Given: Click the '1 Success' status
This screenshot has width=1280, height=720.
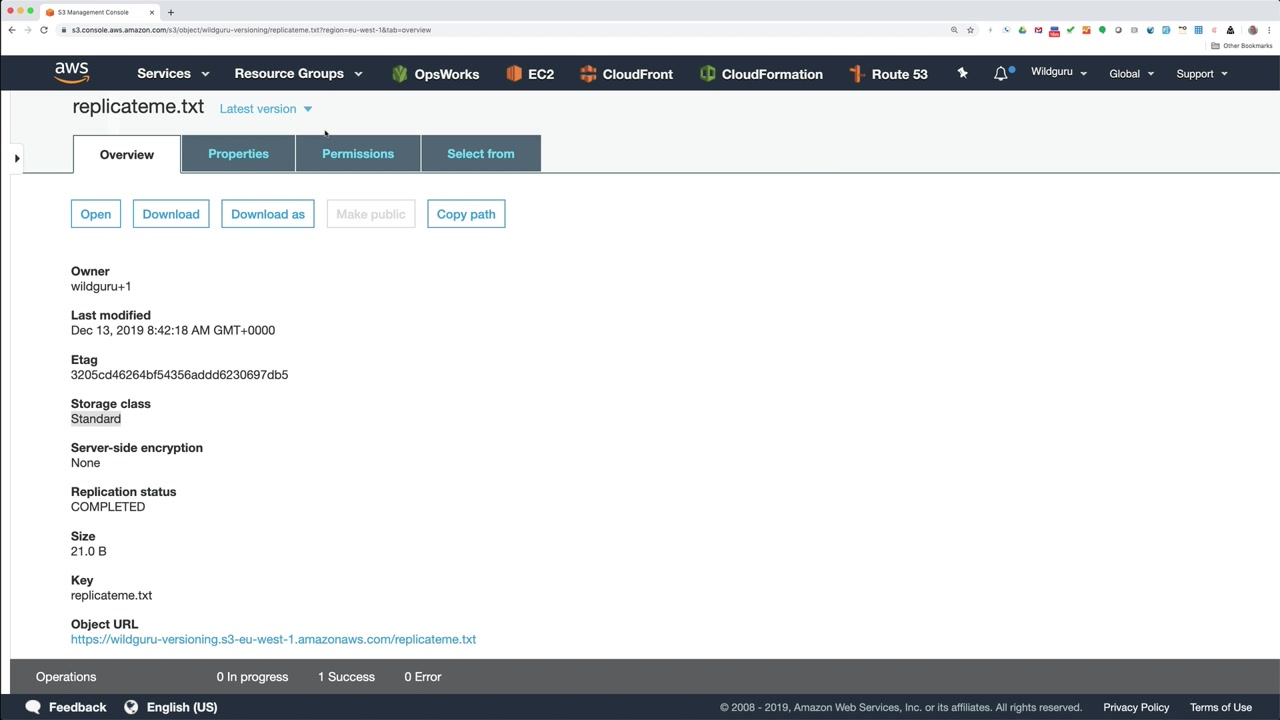Looking at the screenshot, I should click(x=346, y=677).
